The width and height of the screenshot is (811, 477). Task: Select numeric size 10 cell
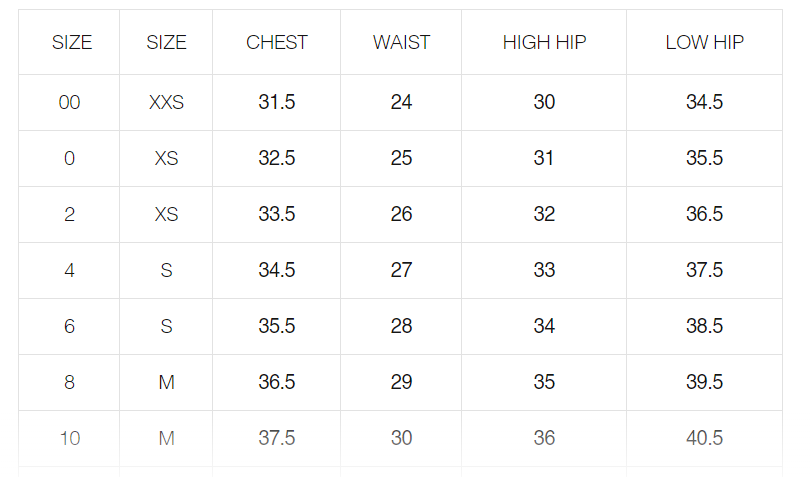coord(69,438)
